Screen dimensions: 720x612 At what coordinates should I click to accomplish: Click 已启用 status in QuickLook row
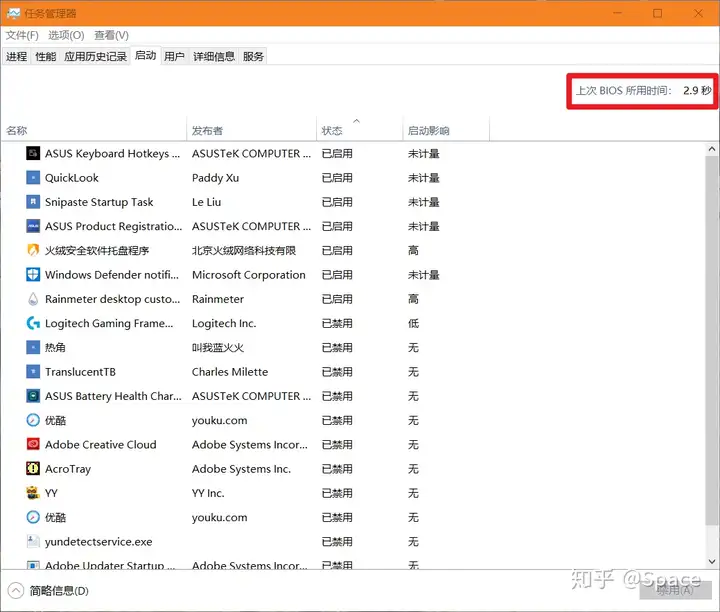tap(337, 178)
